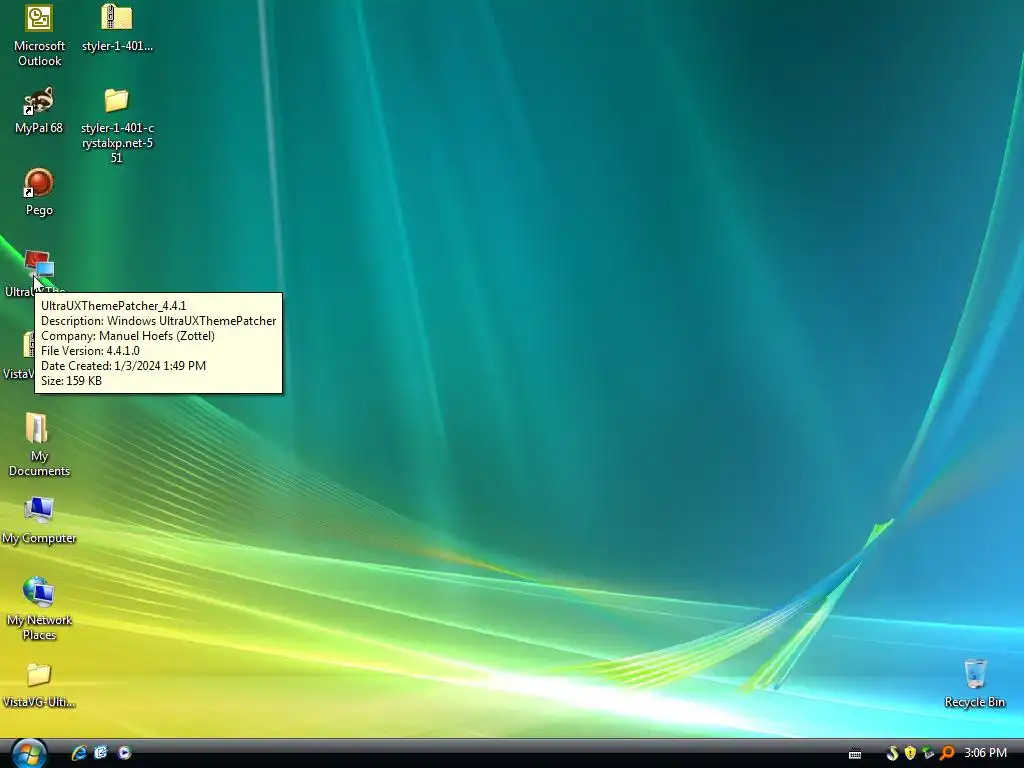Click the Safely Remove Hardware tray icon
The image size is (1024, 768).
pos(928,753)
